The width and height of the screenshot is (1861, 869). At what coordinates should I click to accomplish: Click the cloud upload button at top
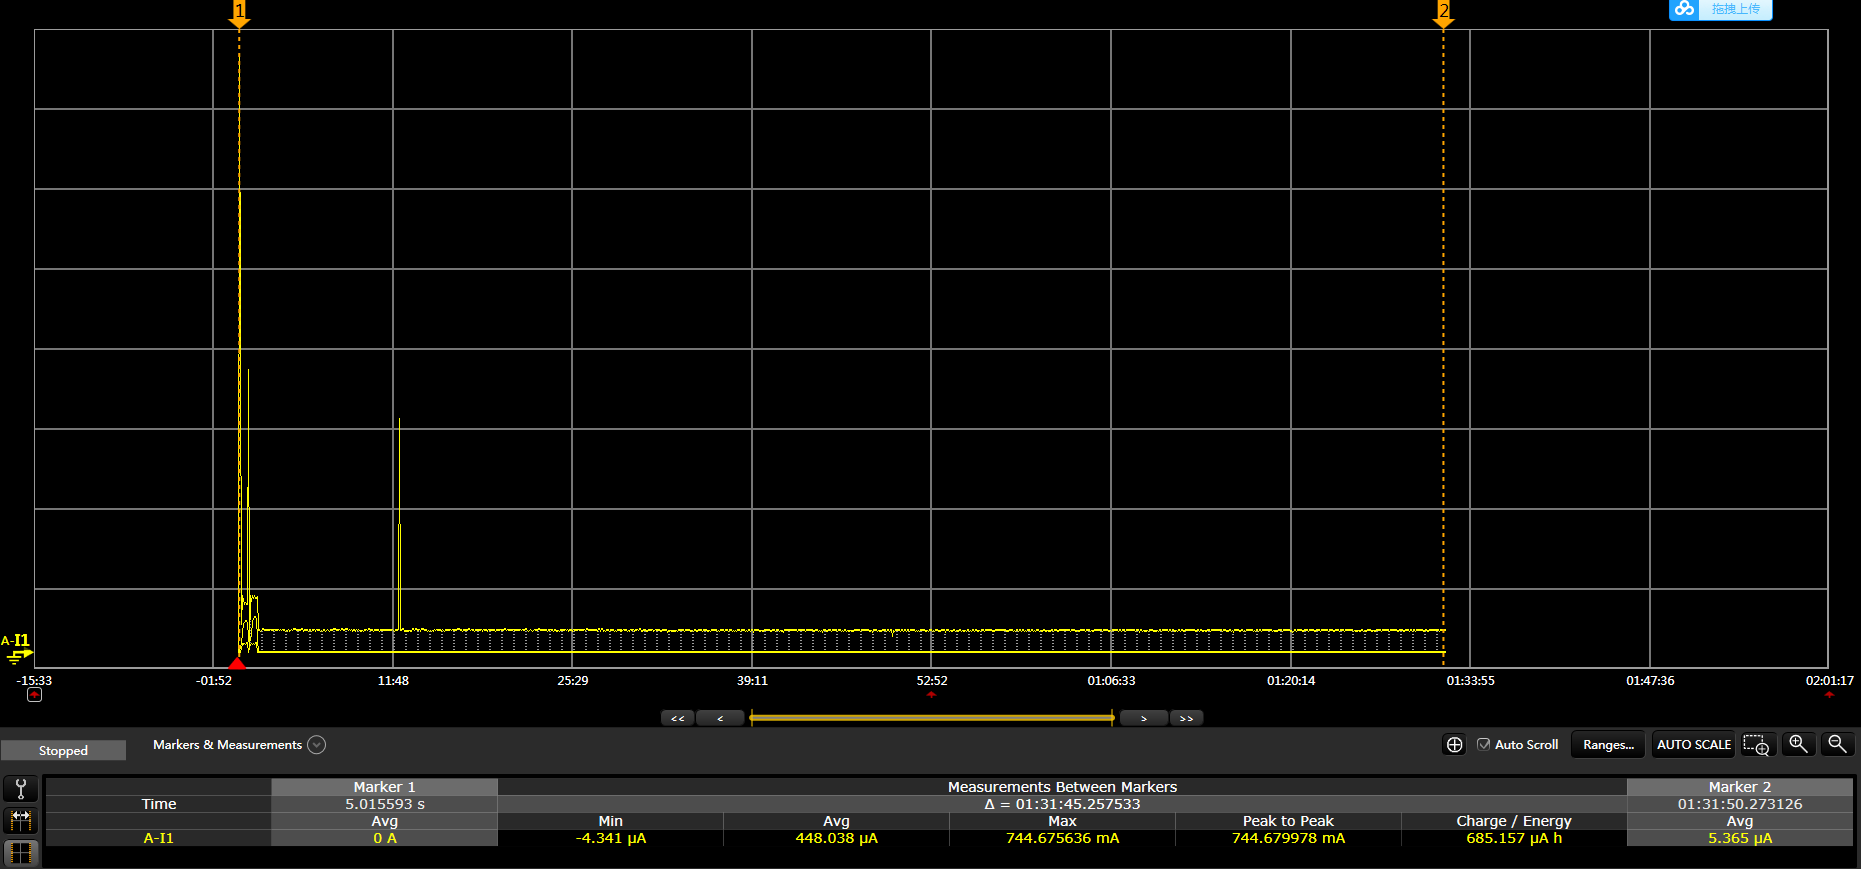pyautogui.click(x=1720, y=9)
